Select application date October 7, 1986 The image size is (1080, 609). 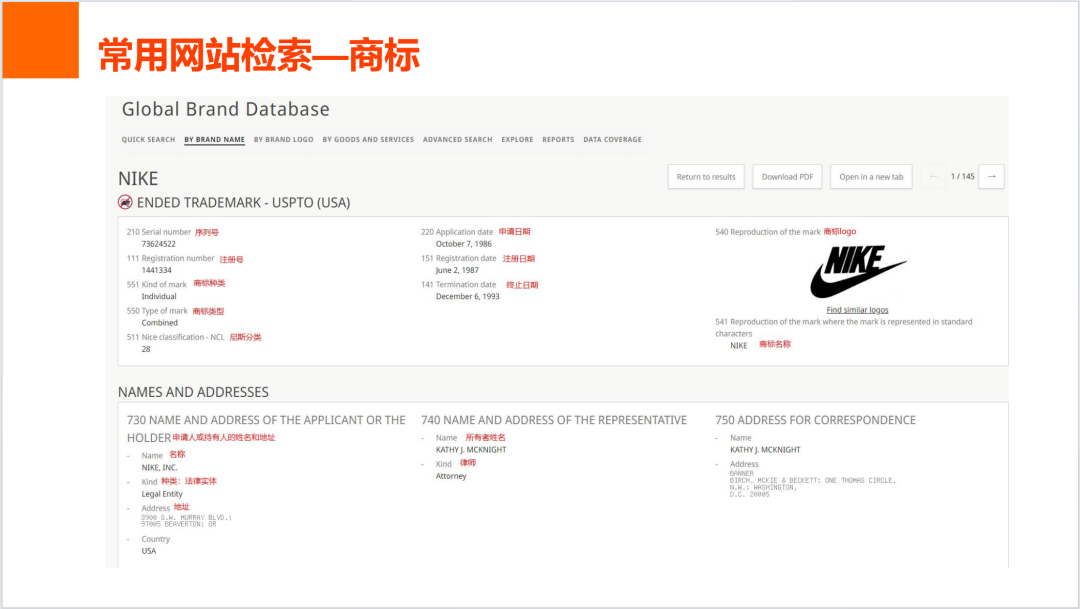[464, 244]
